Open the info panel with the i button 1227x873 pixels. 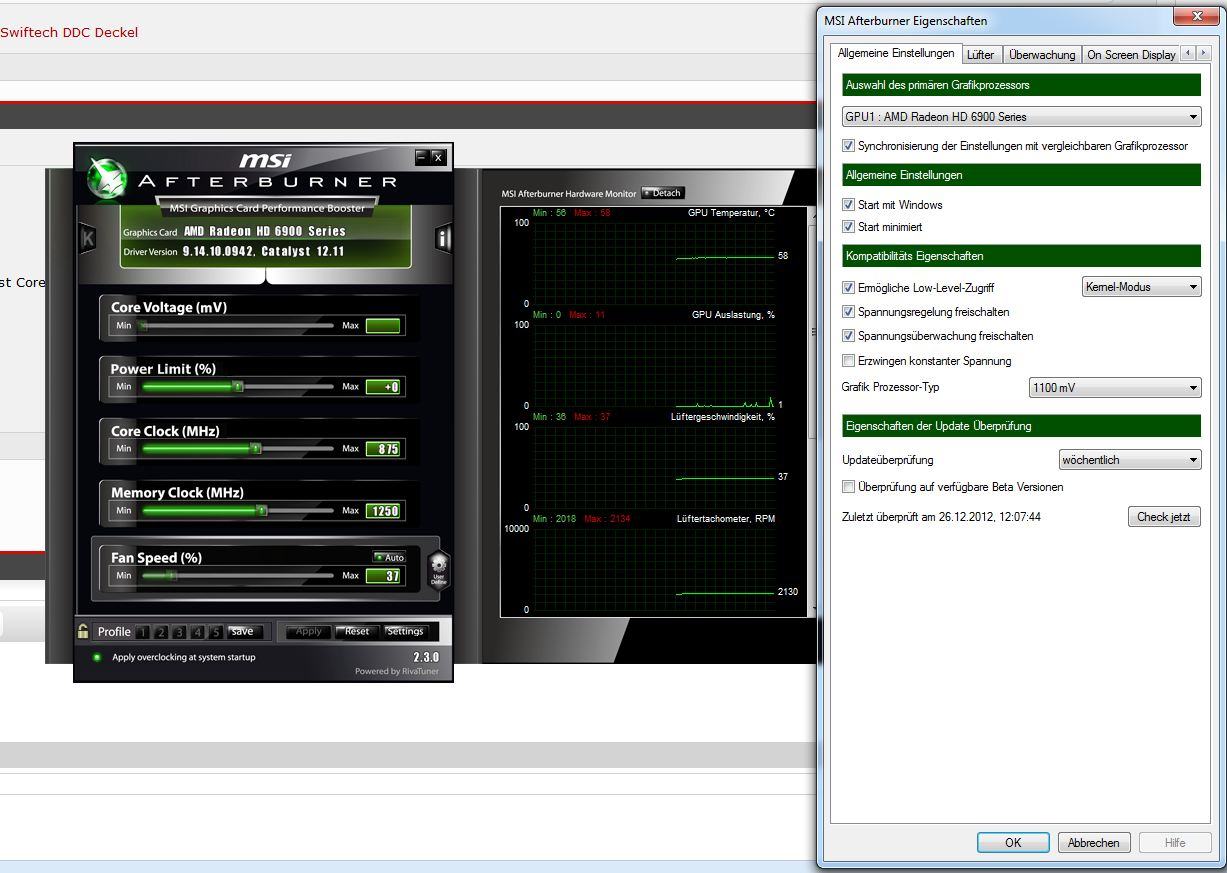(443, 239)
